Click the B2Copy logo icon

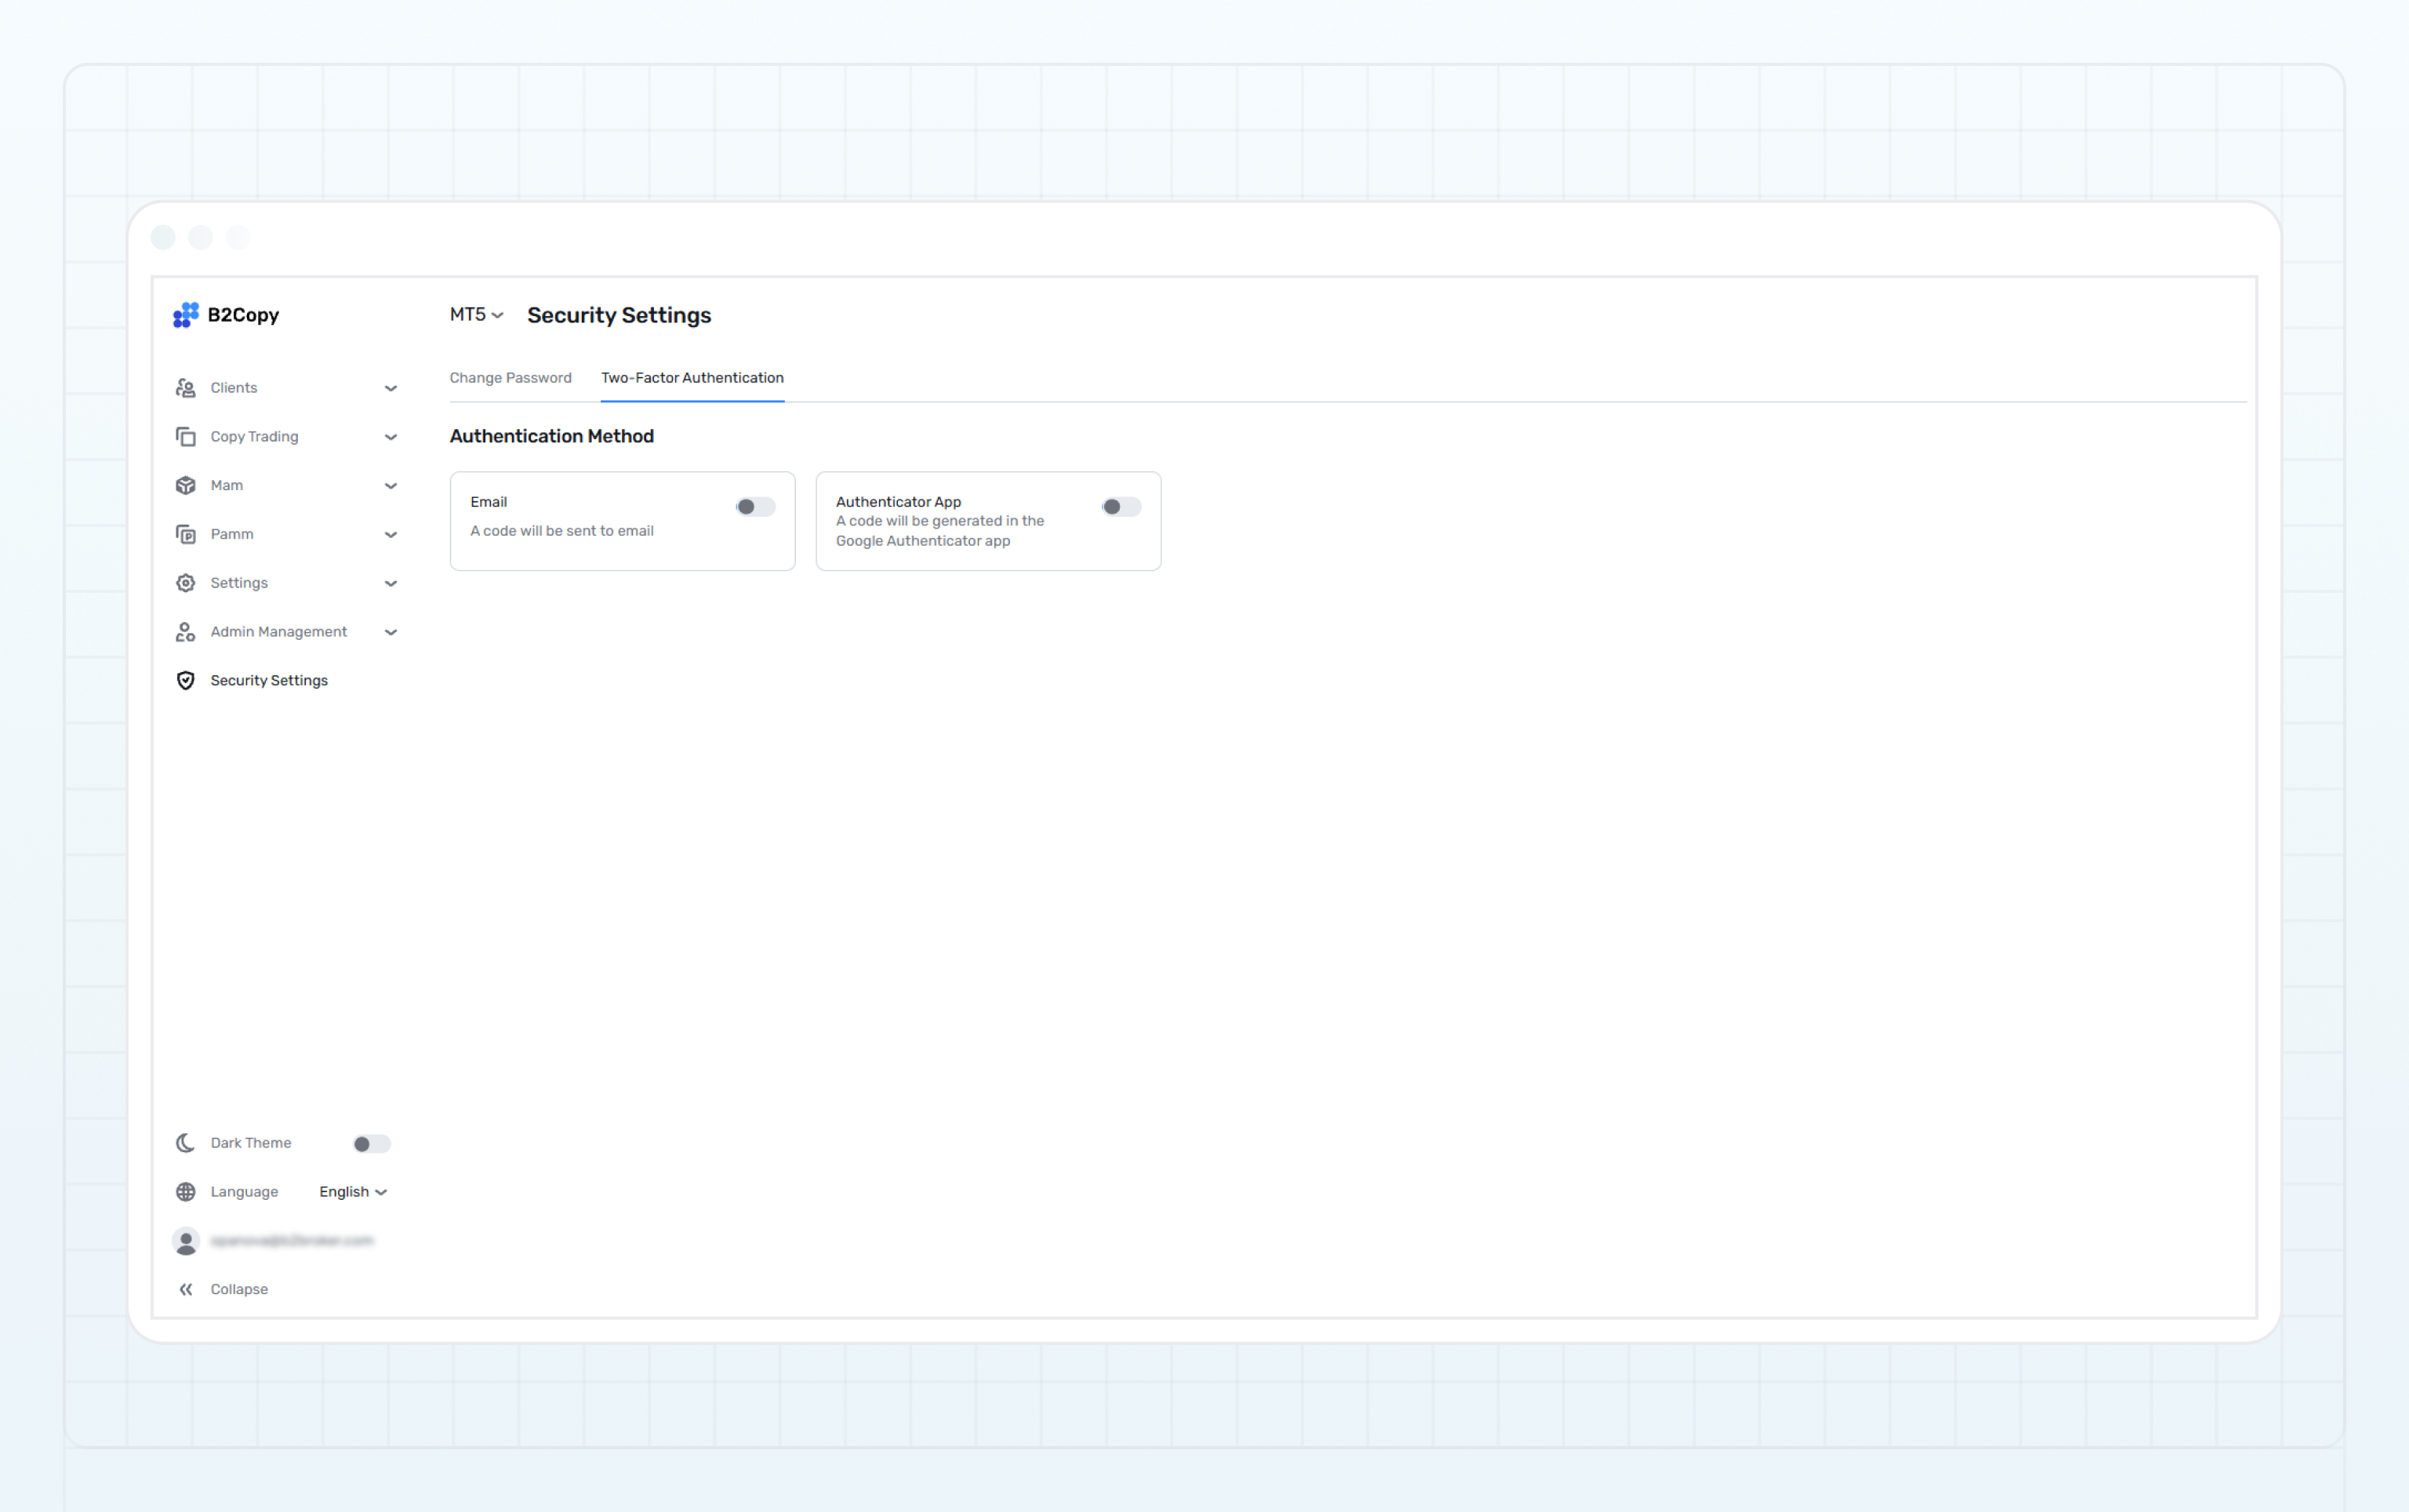[186, 315]
